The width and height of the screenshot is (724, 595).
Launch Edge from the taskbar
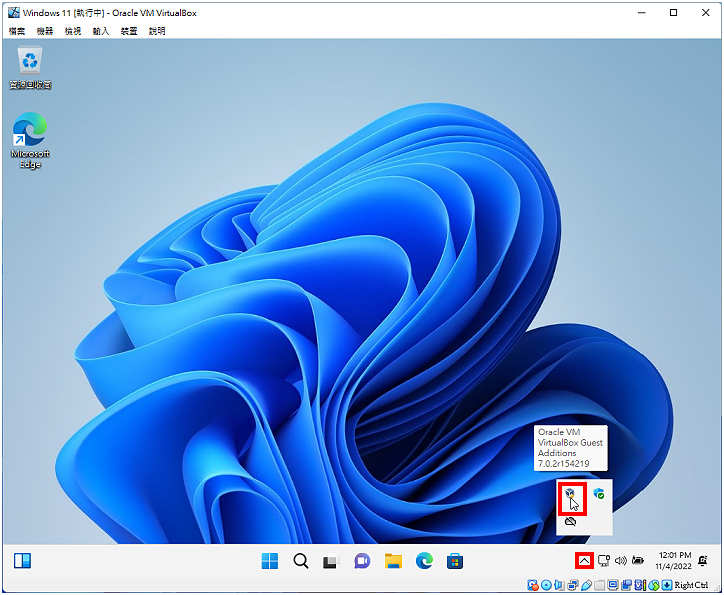(424, 561)
